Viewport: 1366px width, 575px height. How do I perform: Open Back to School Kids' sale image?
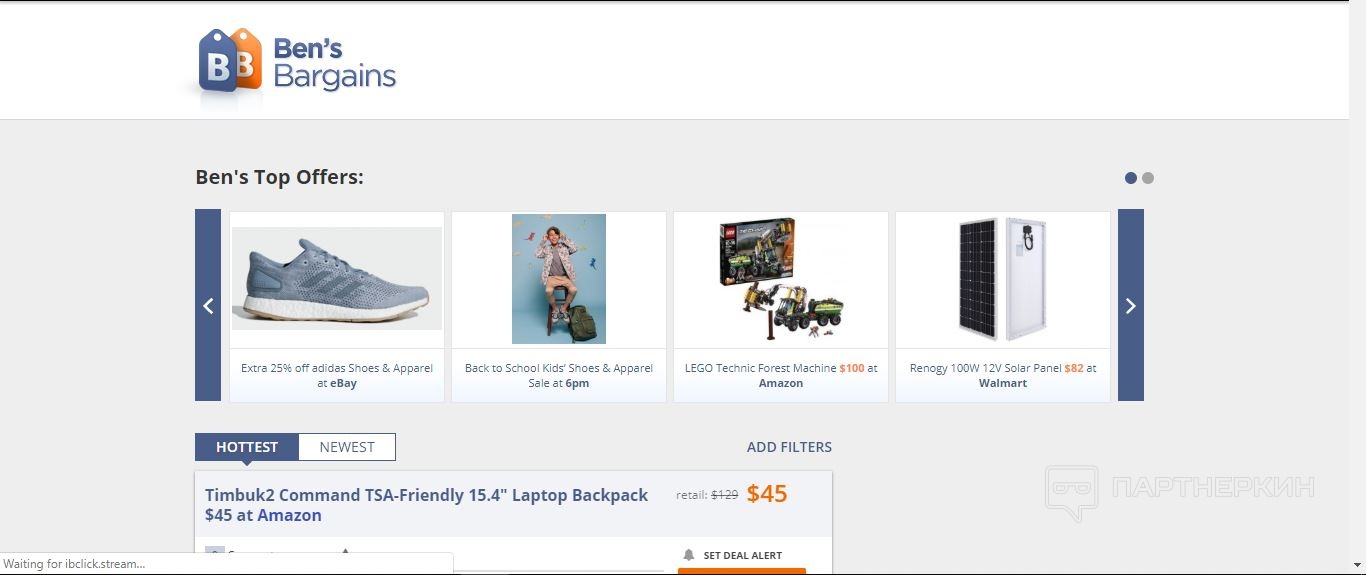click(x=559, y=279)
